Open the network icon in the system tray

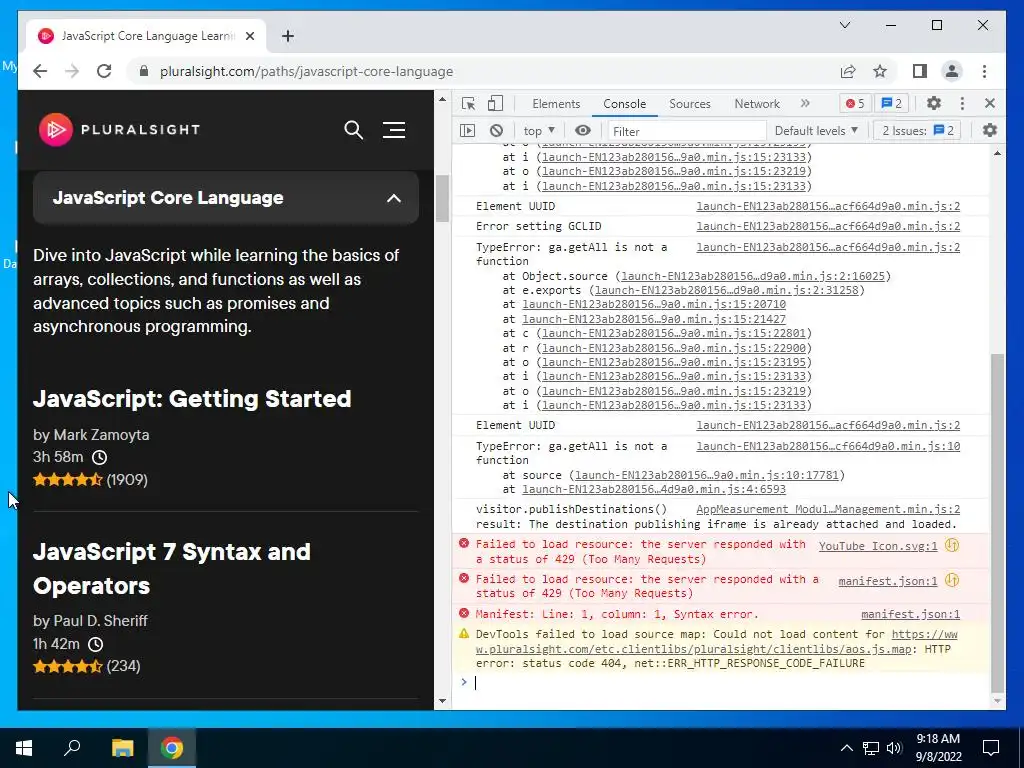click(x=871, y=748)
